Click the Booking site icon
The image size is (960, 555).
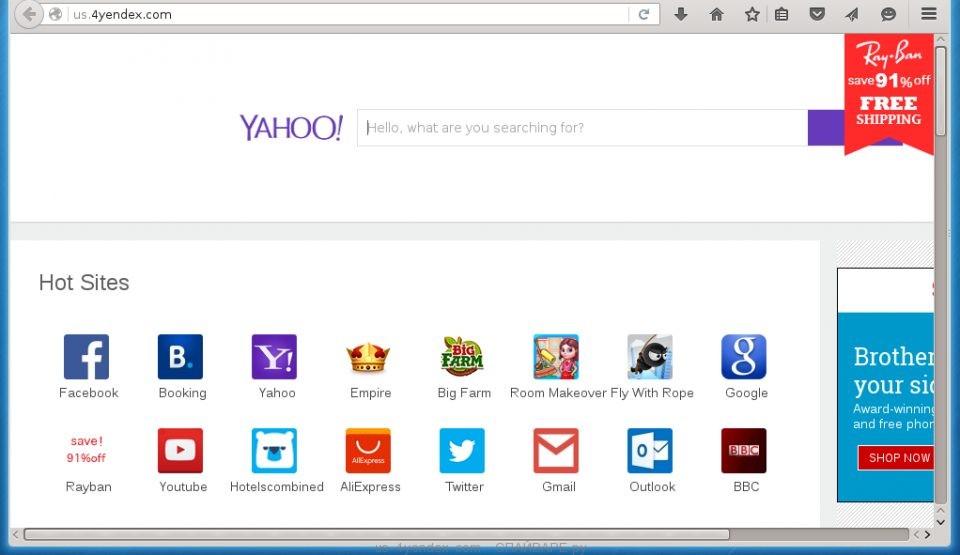click(x=180, y=357)
